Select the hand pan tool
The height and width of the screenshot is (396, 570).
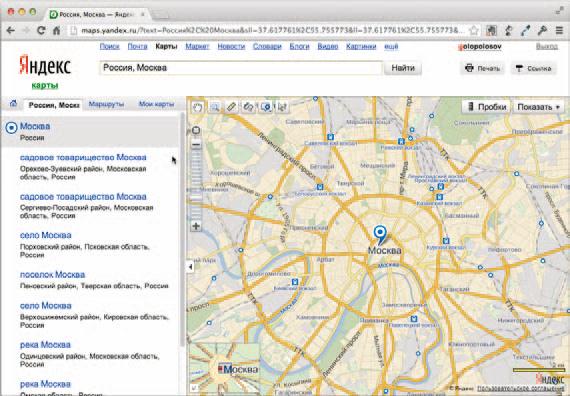pyautogui.click(x=197, y=107)
